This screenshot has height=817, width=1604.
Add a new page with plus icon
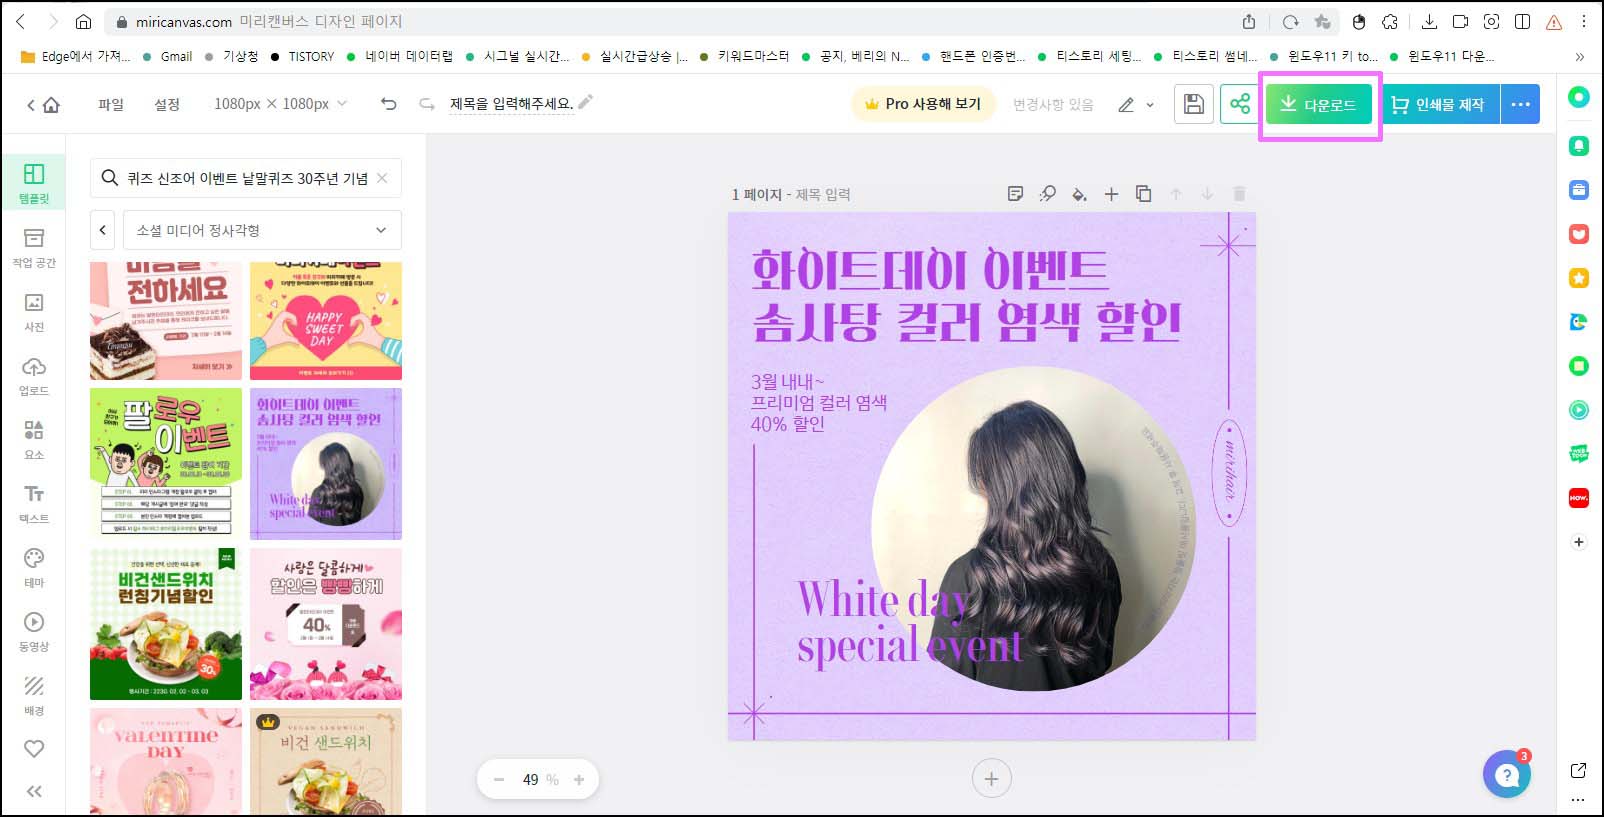1111,194
